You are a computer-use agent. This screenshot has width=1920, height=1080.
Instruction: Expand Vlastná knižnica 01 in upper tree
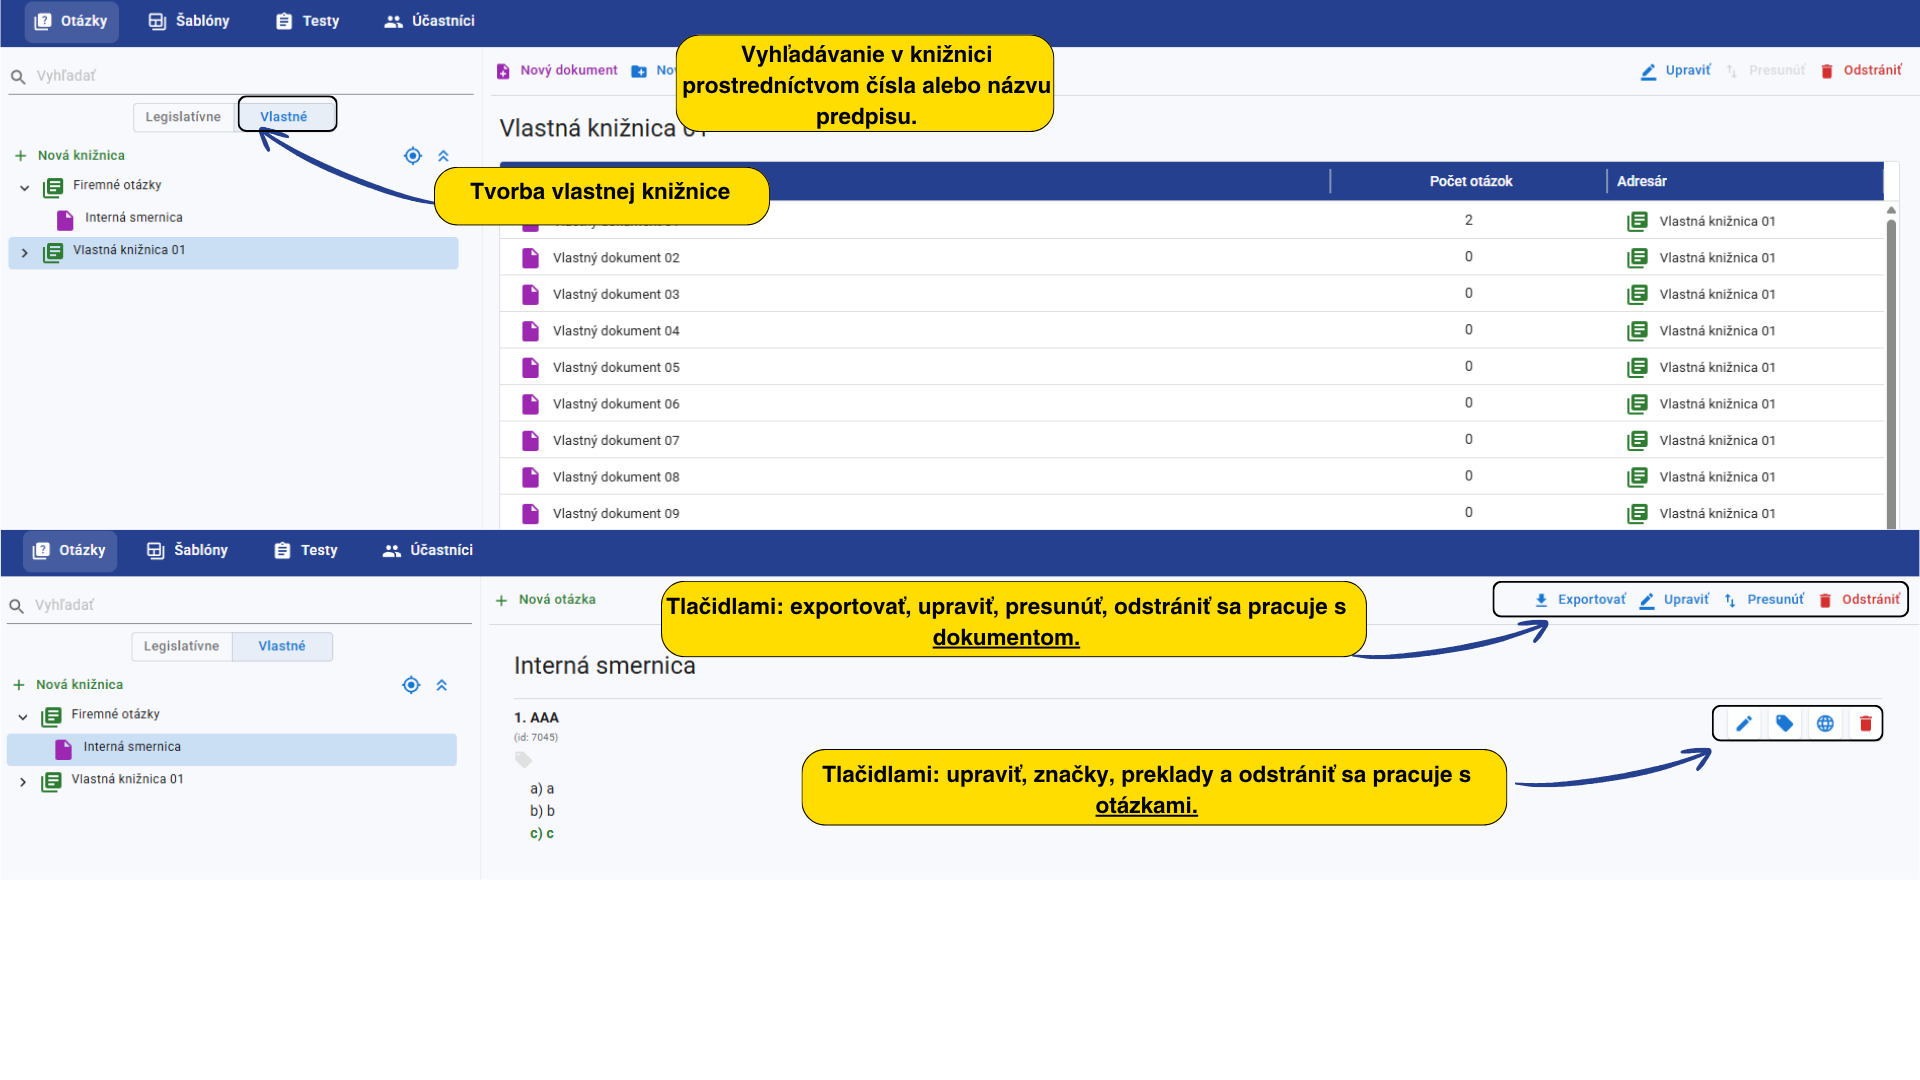[x=25, y=253]
